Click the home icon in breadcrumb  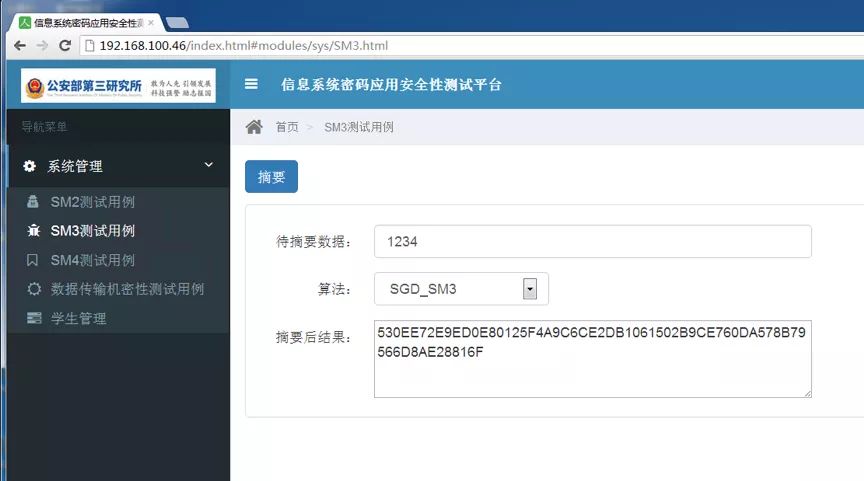pos(254,127)
